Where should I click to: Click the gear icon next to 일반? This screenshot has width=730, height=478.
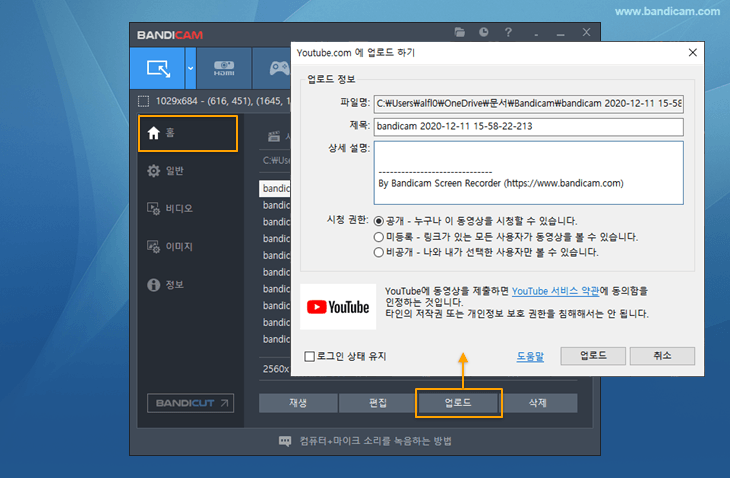coord(154,171)
